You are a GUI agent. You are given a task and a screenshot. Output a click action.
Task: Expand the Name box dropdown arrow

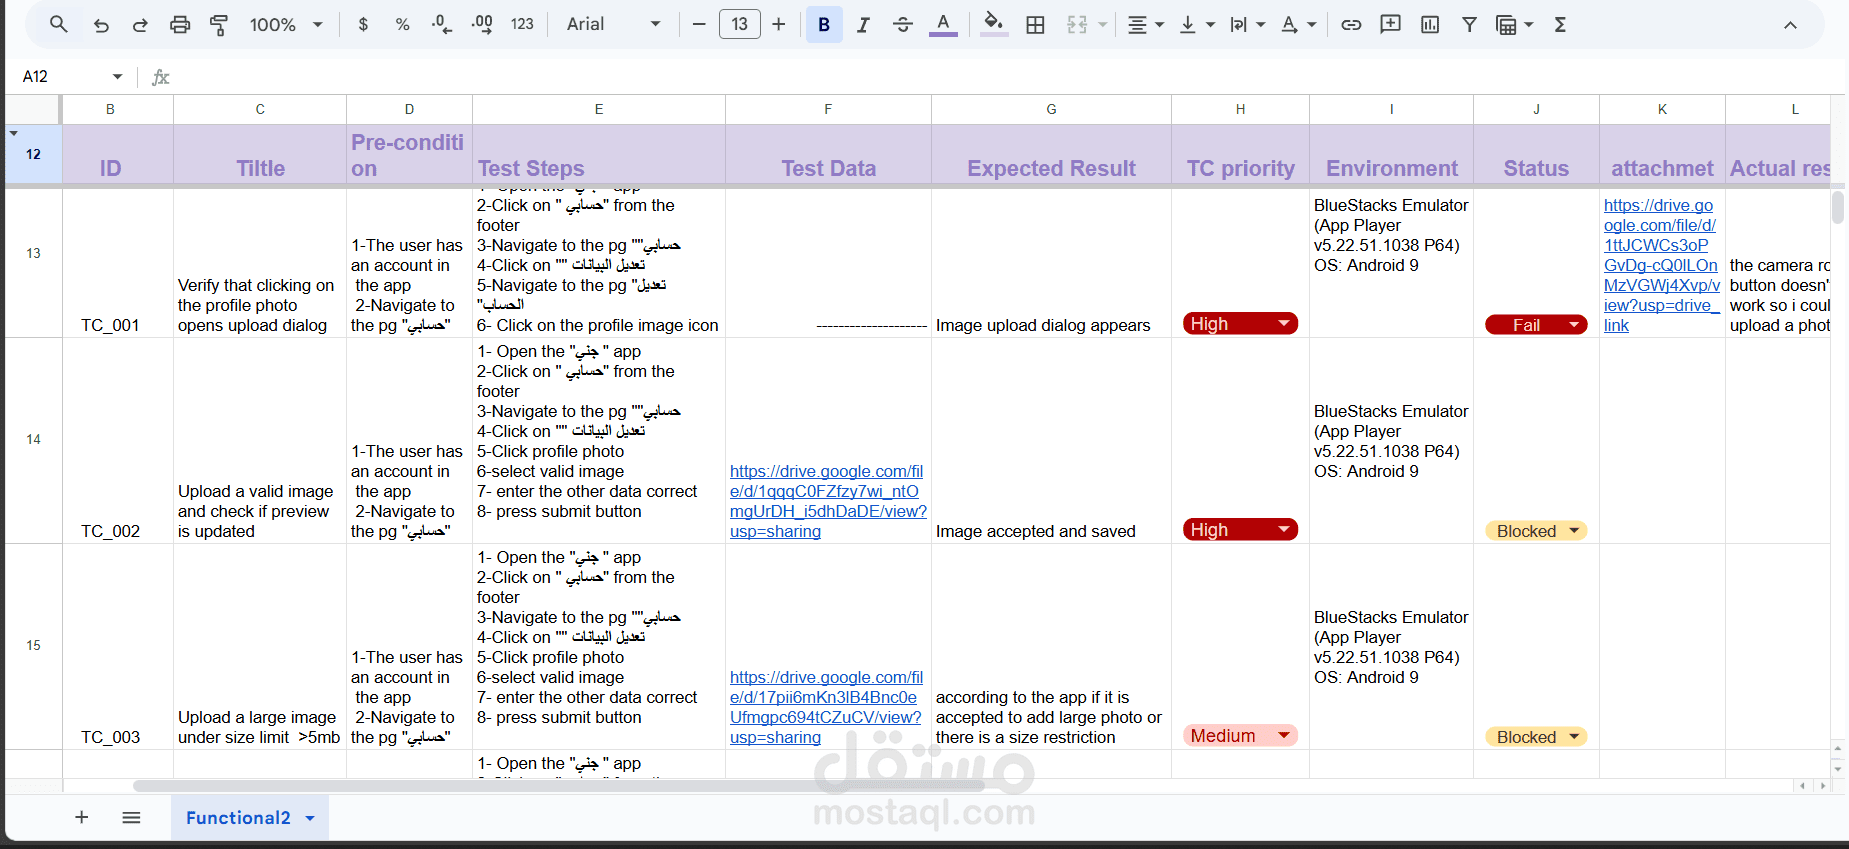click(x=117, y=77)
